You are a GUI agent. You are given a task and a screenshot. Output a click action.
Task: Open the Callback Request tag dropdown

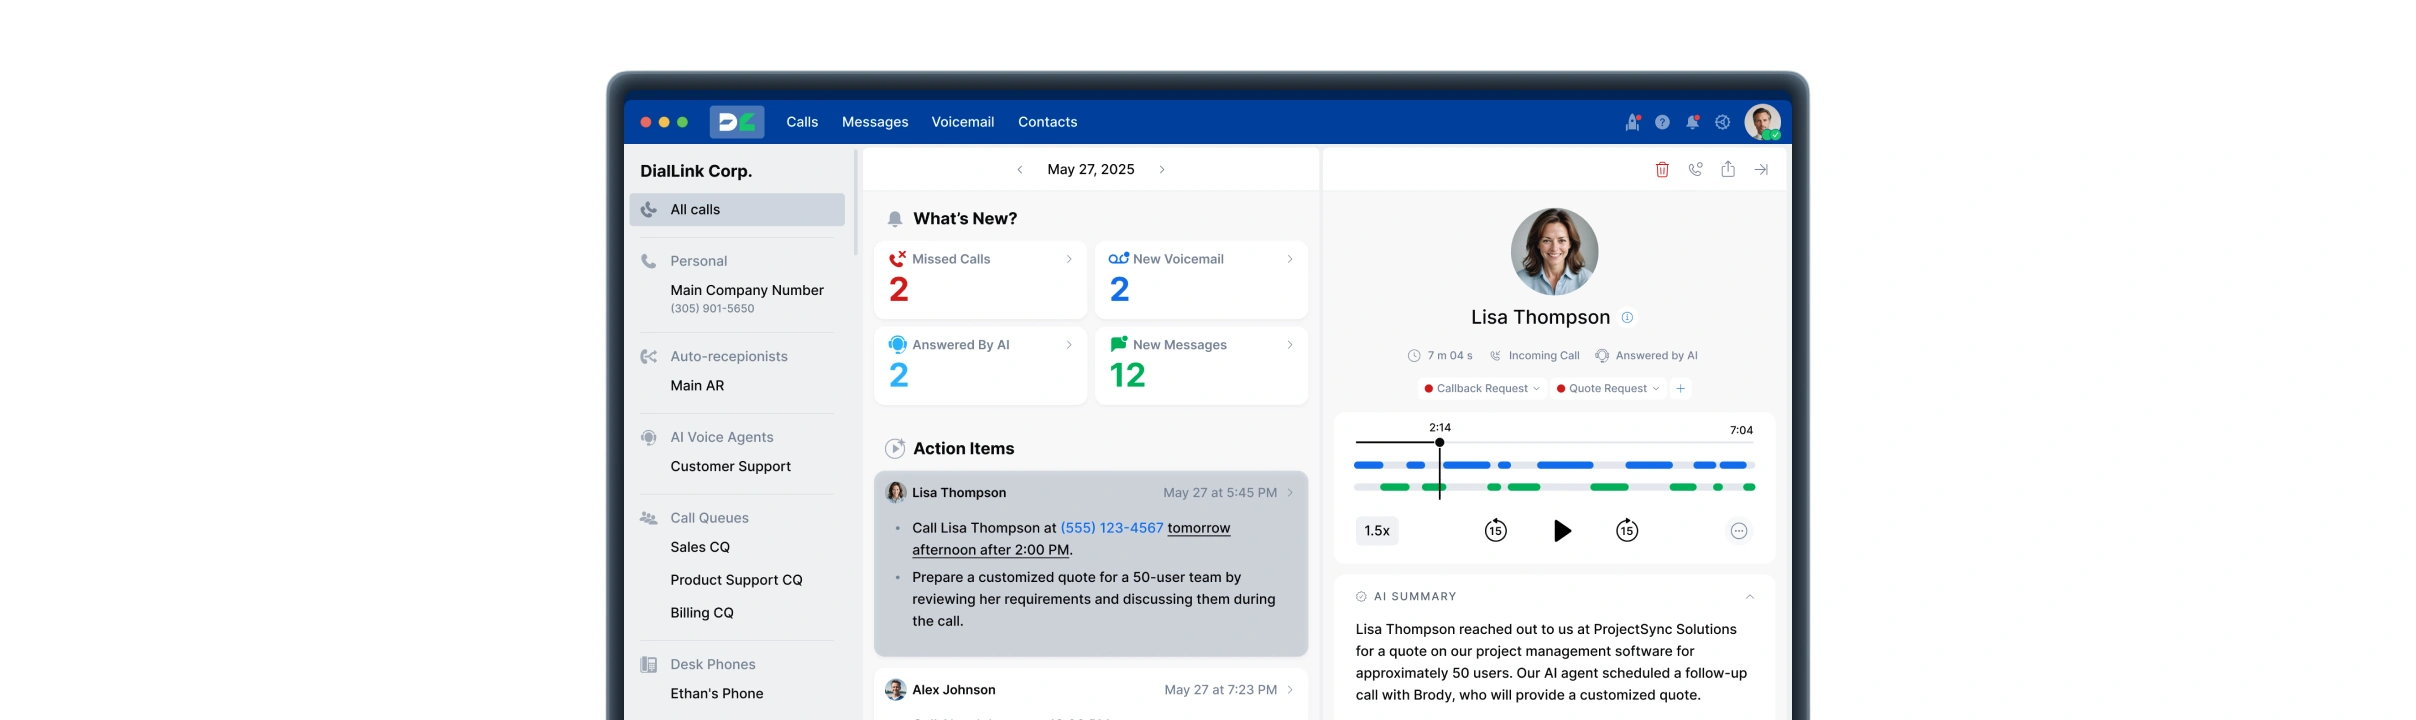click(x=1482, y=389)
